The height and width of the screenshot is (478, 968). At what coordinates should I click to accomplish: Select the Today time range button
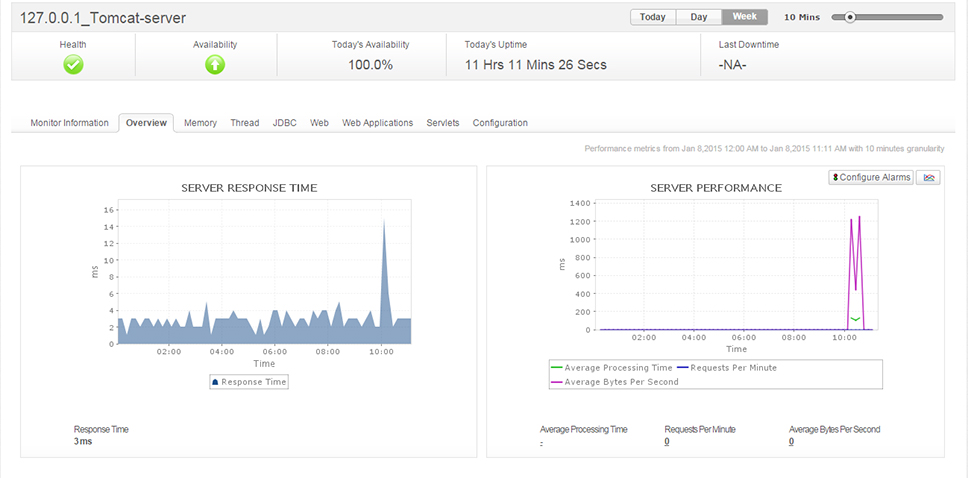point(653,17)
